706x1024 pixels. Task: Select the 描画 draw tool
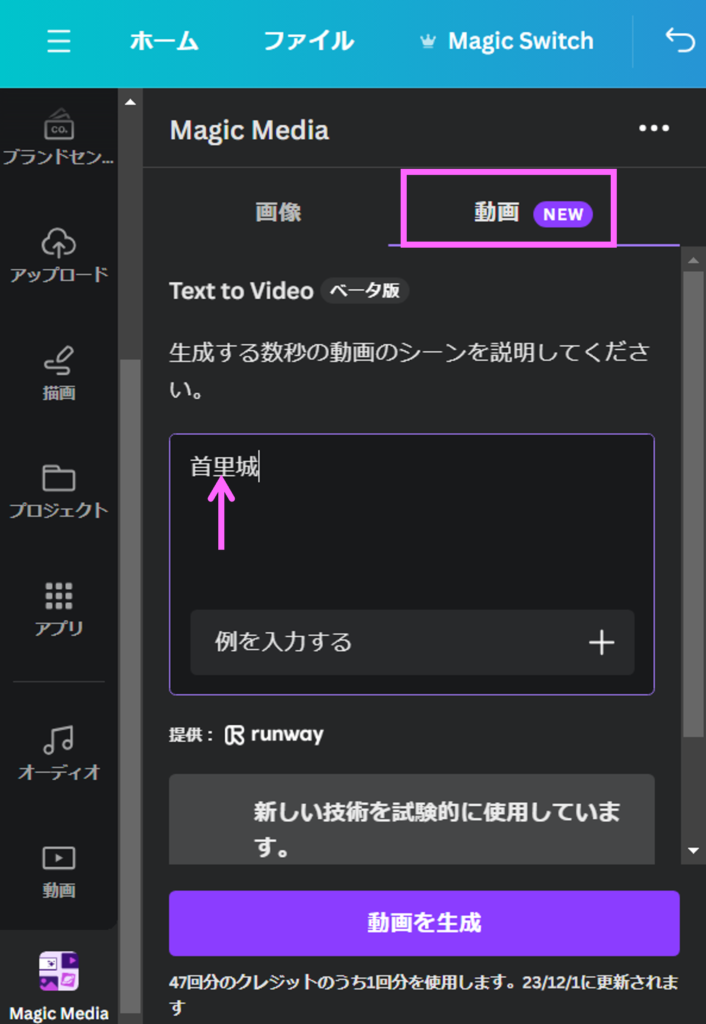coord(58,372)
